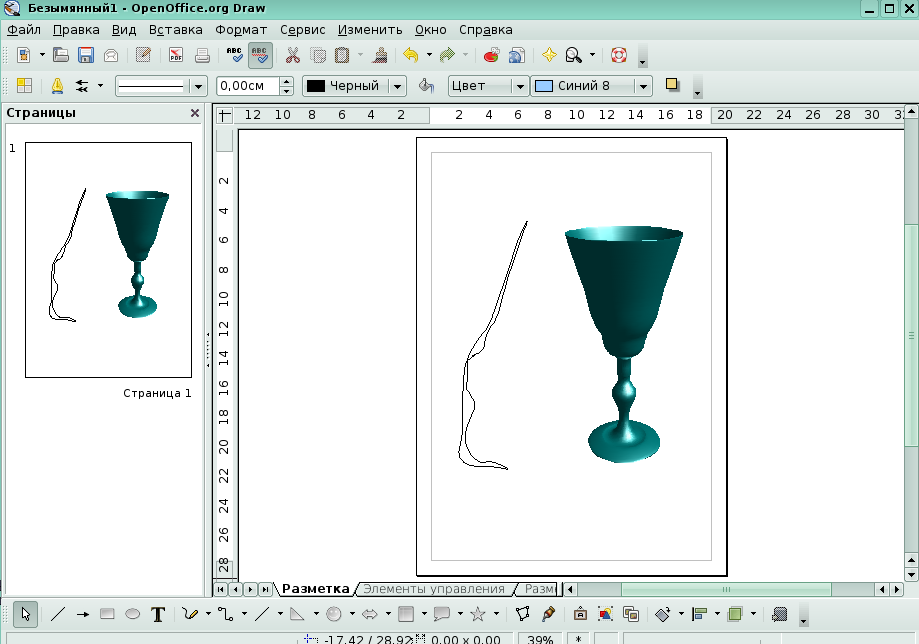Increase the line width with spinner up arrow
Screen dimensions: 919x644
[x=287, y=81]
